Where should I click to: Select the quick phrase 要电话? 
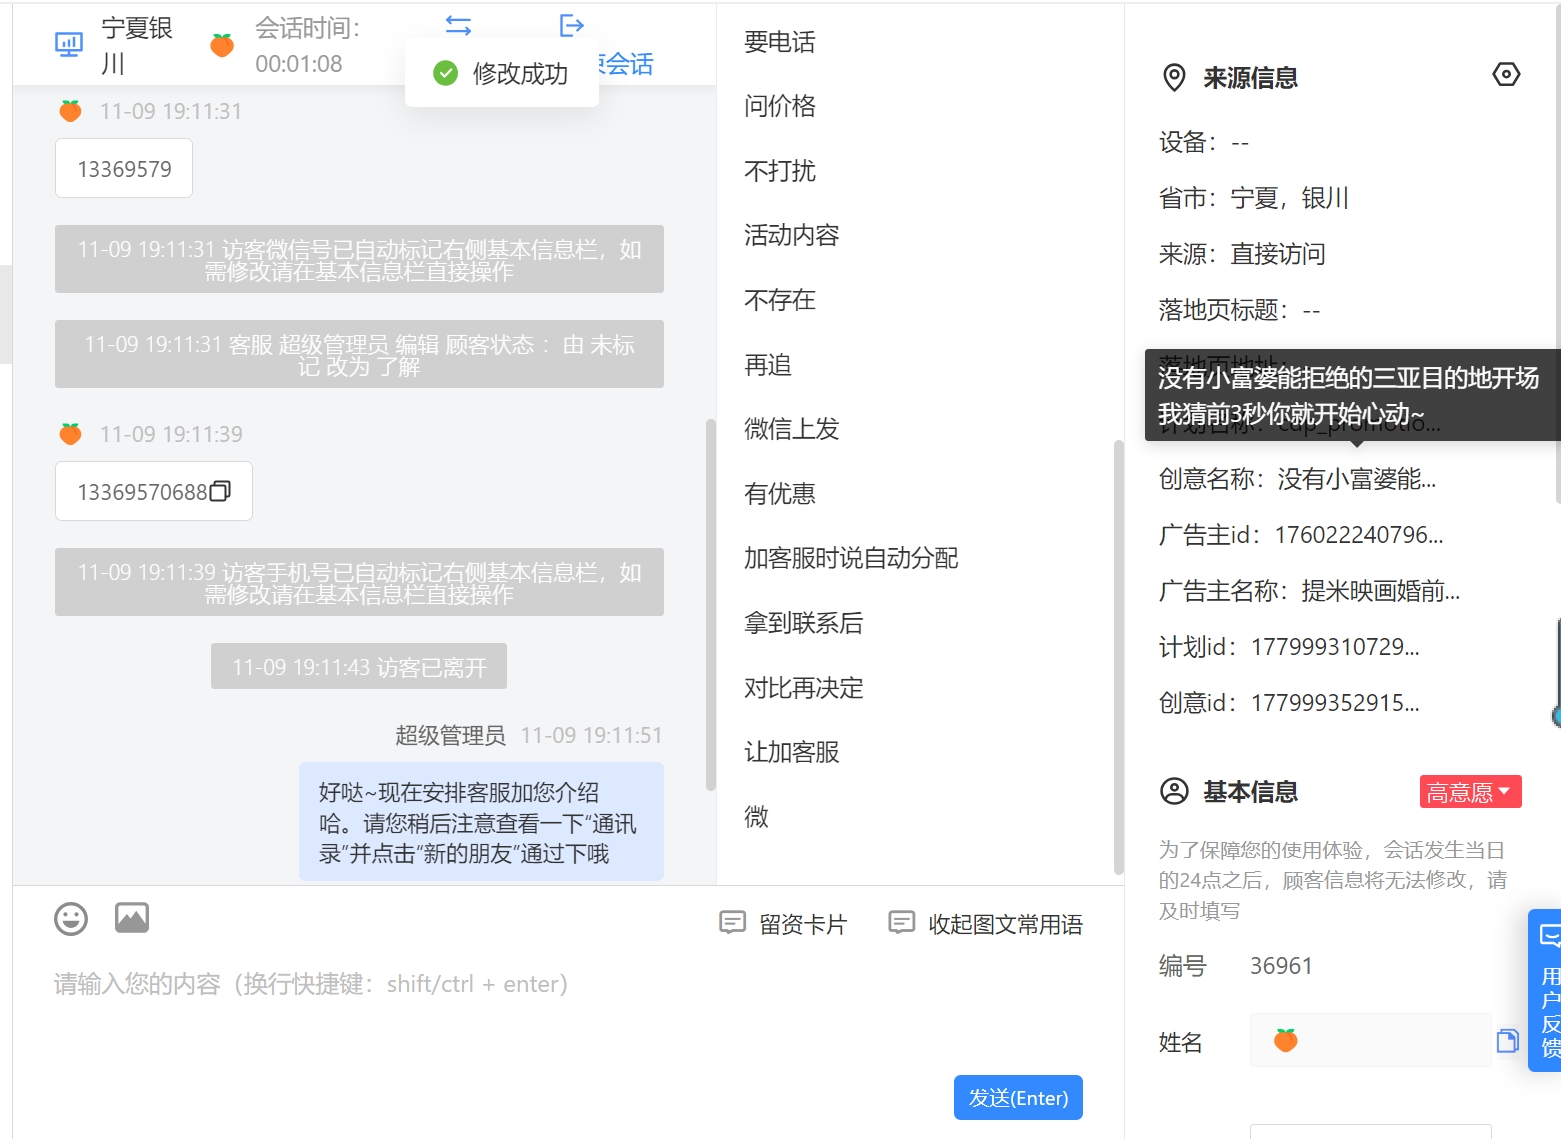tap(780, 42)
